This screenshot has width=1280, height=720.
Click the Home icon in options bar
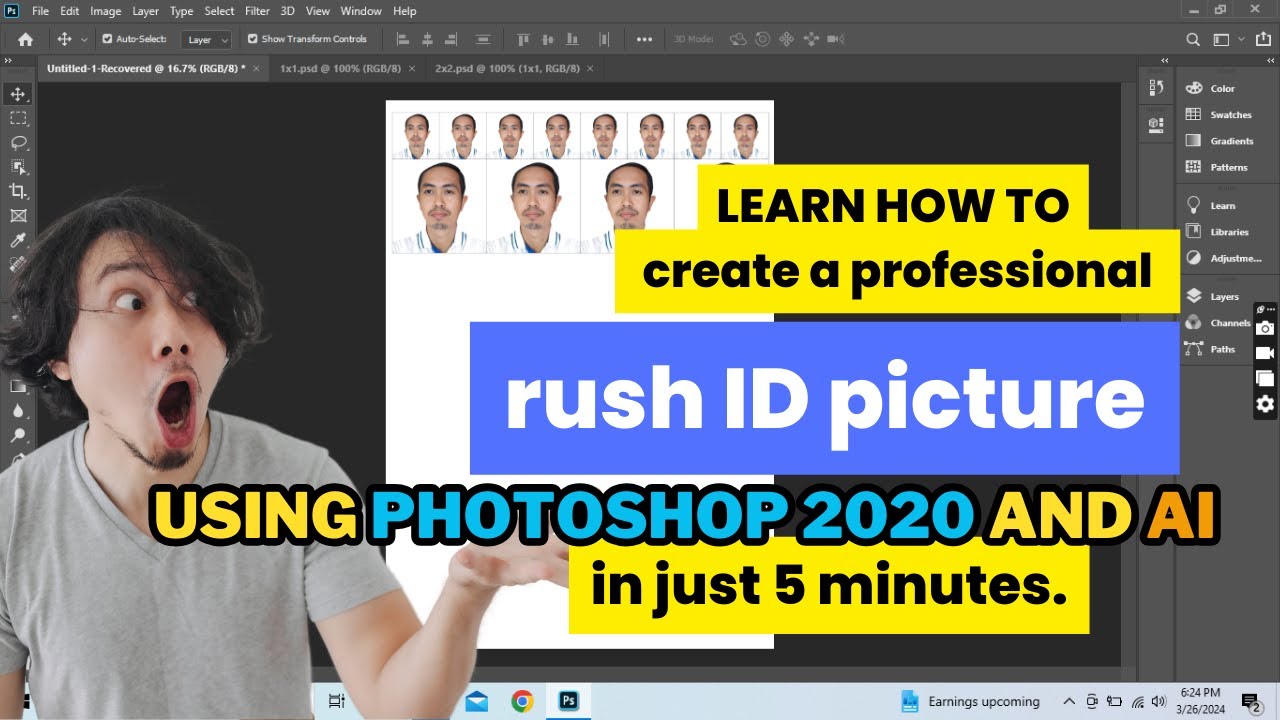(26, 39)
